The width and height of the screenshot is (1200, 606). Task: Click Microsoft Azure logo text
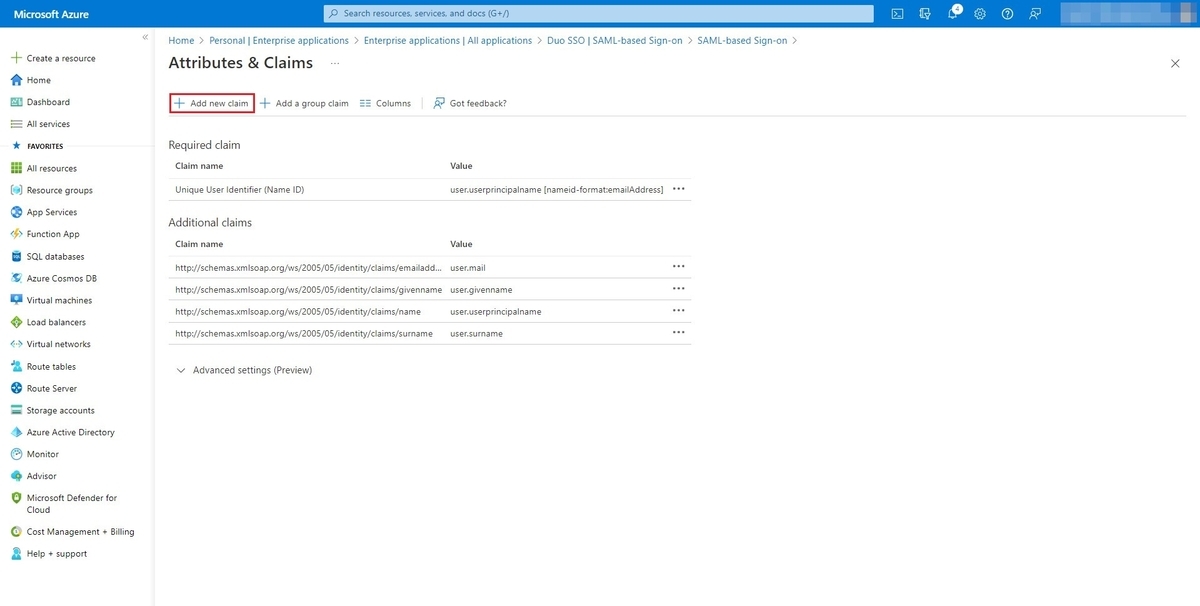49,14
